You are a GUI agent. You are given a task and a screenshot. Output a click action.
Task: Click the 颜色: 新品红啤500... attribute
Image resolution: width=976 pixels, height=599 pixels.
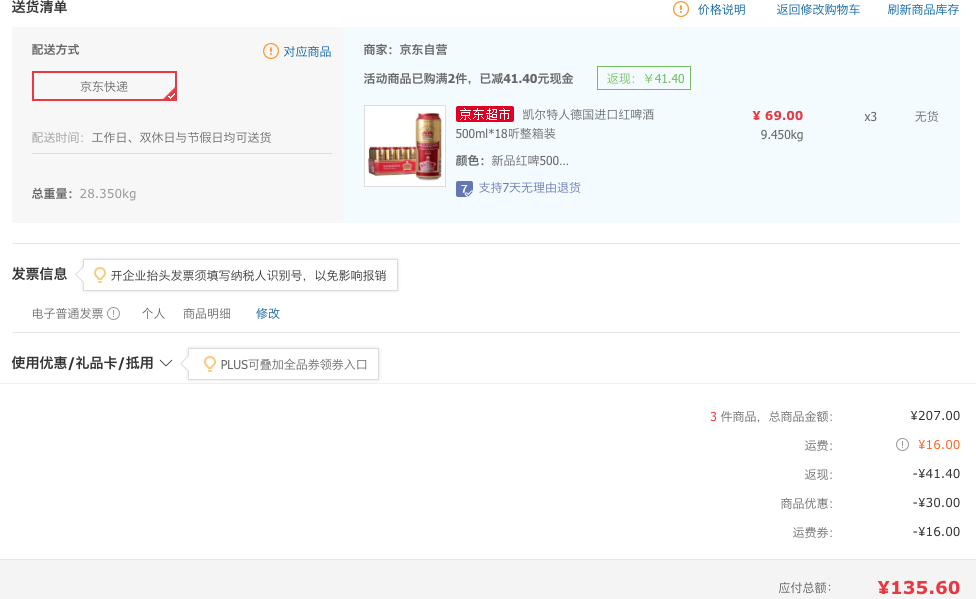click(512, 161)
